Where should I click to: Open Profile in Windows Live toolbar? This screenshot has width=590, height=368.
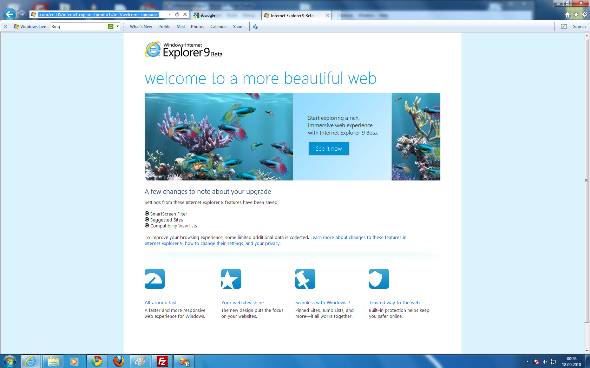[164, 27]
